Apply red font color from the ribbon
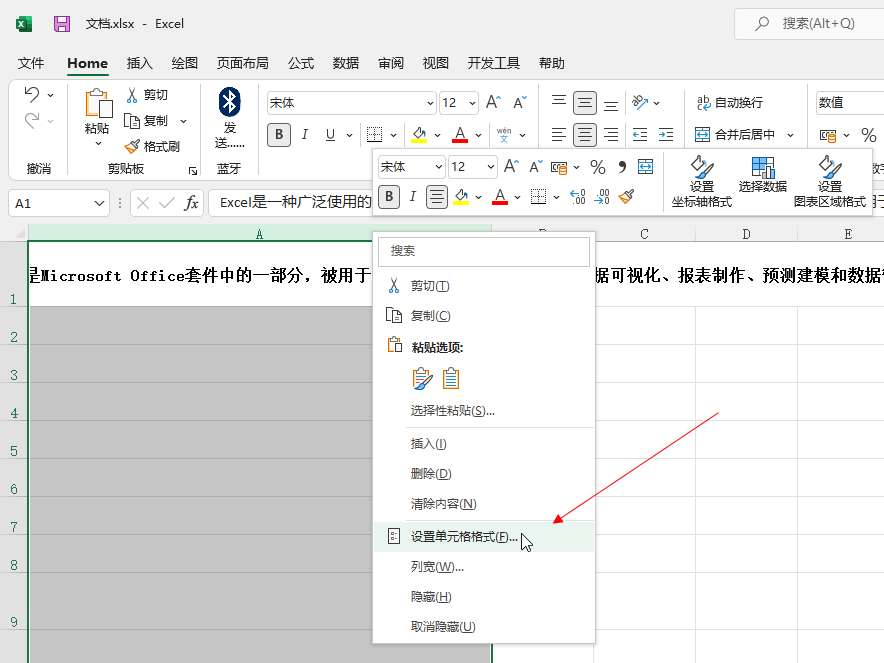This screenshot has height=663, width=884. point(460,135)
